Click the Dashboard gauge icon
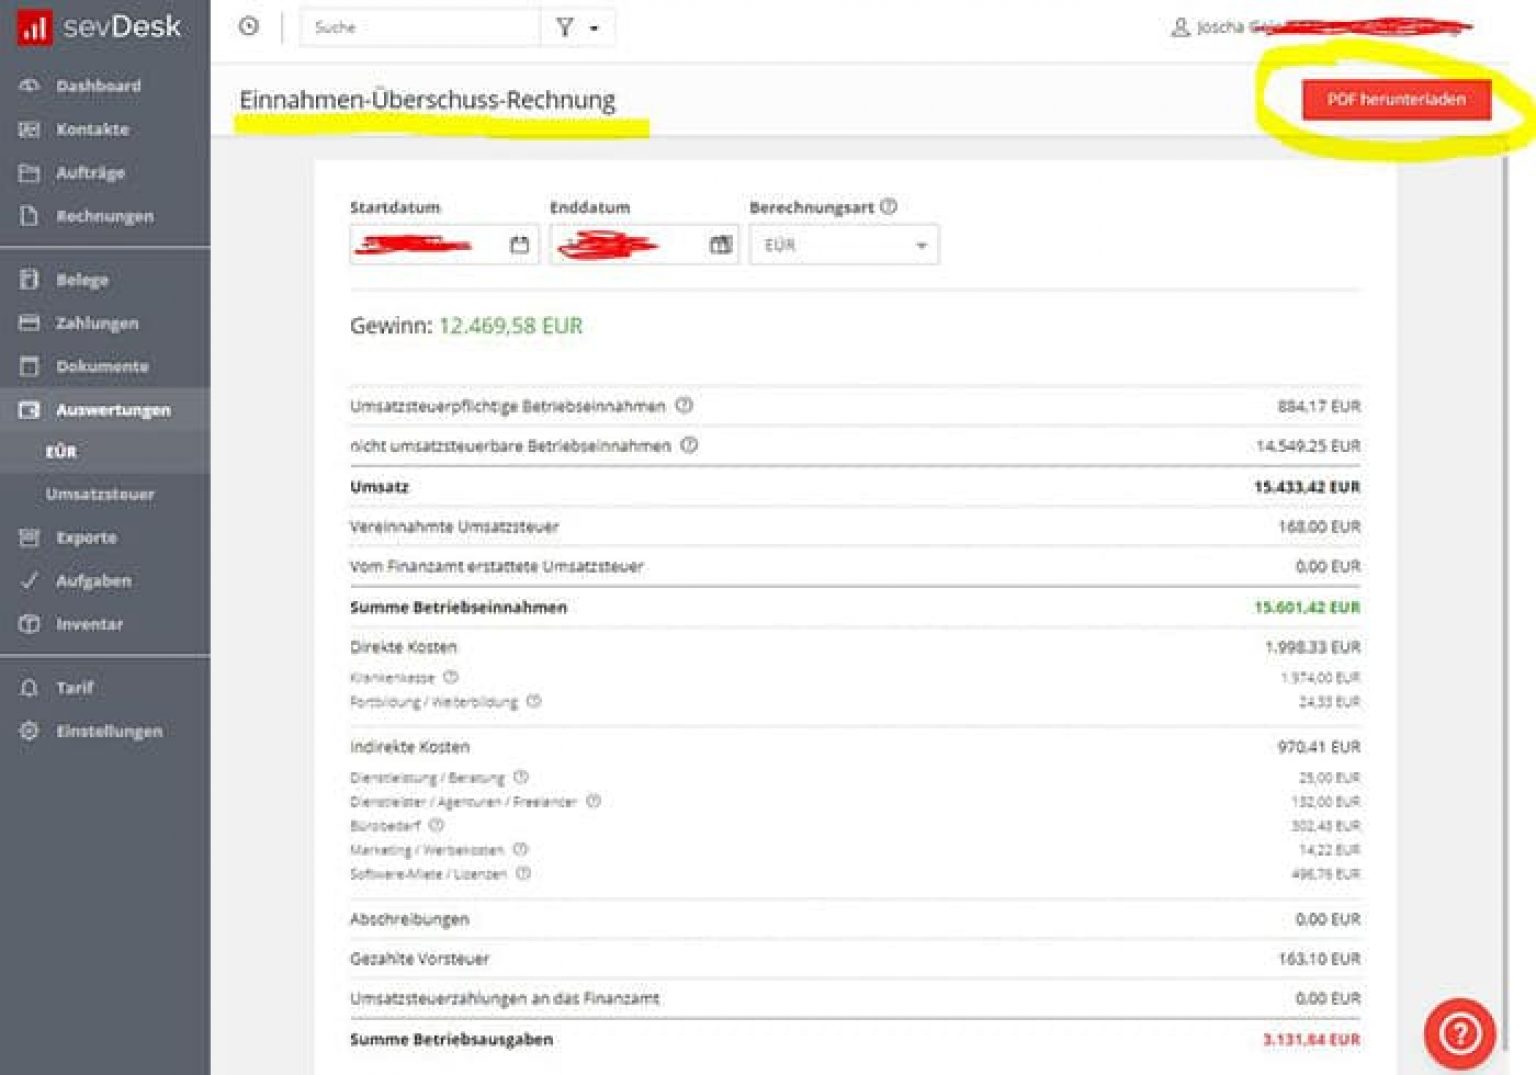Viewport: 1536px width, 1075px height. 29,86
